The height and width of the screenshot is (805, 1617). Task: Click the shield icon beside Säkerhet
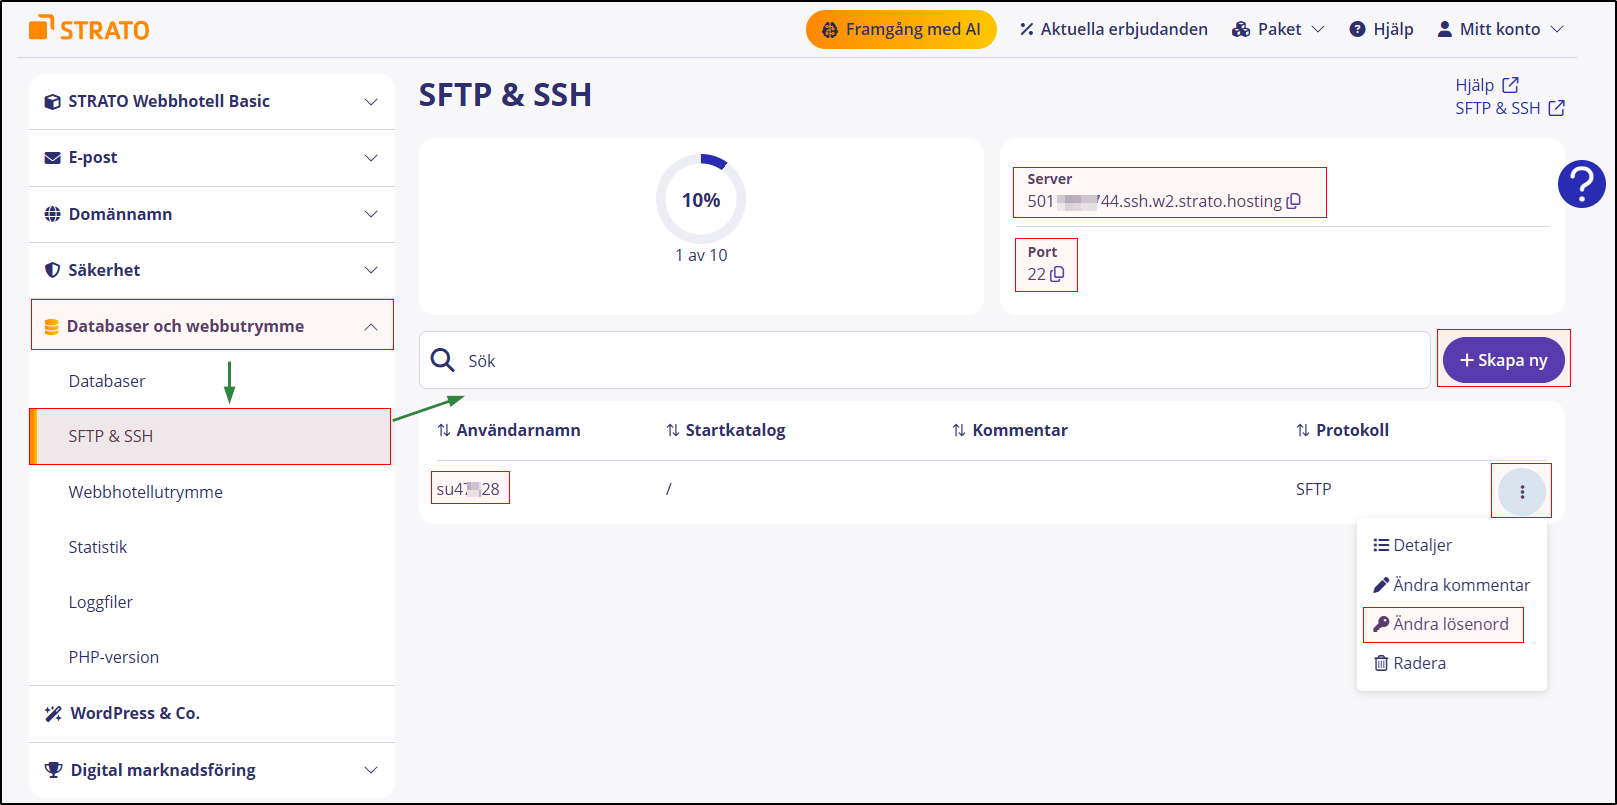tap(51, 270)
